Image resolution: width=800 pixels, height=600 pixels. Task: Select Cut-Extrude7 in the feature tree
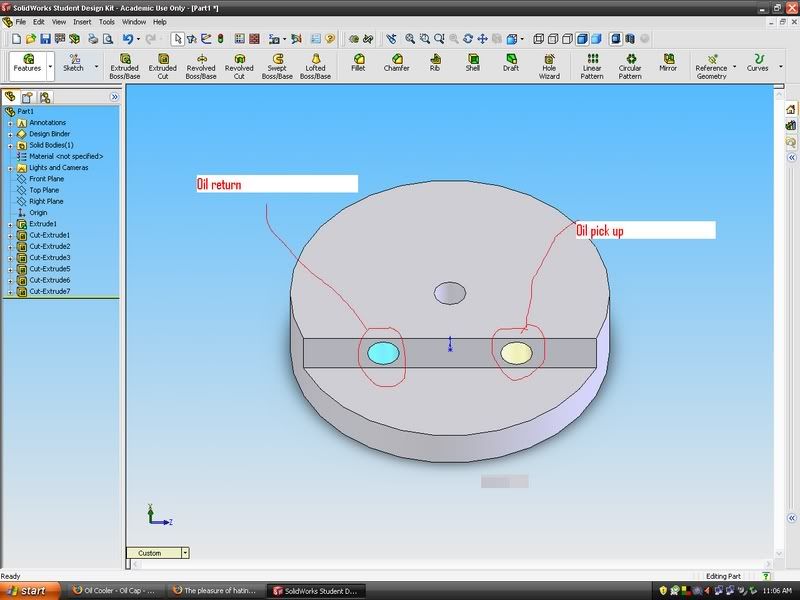click(x=49, y=291)
